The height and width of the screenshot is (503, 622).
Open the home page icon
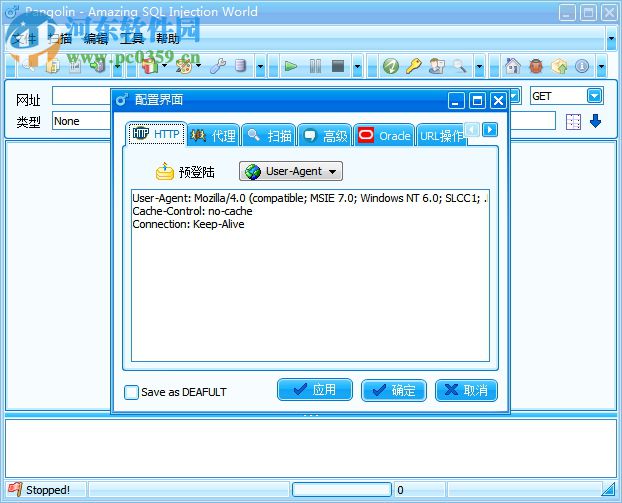pyautogui.click(x=513, y=66)
